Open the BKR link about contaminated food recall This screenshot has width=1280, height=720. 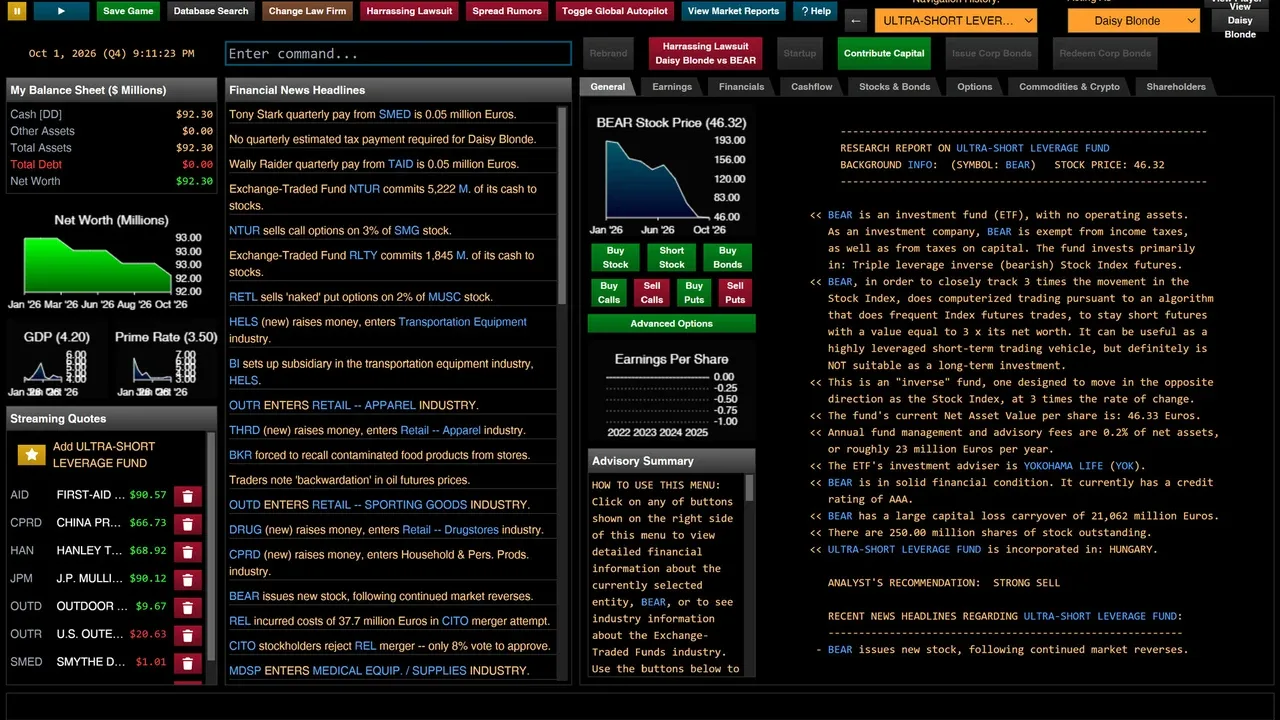click(240, 455)
